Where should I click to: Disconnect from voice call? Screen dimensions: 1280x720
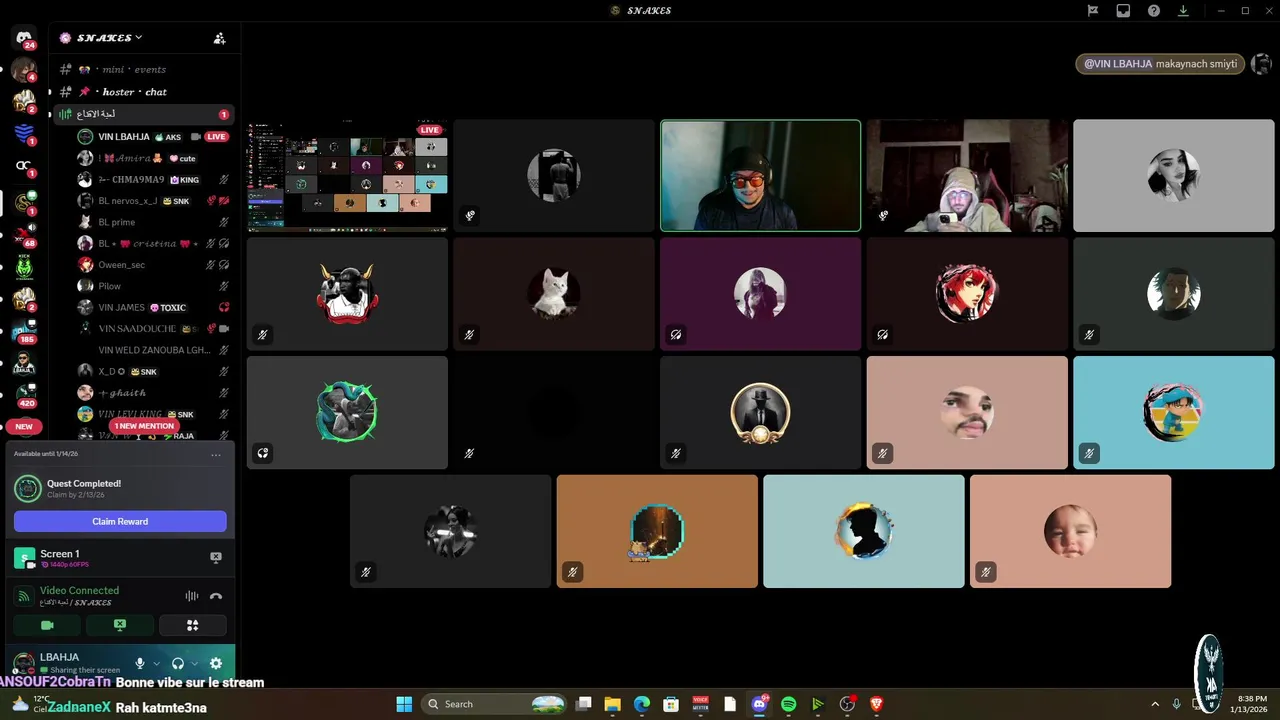click(216, 596)
